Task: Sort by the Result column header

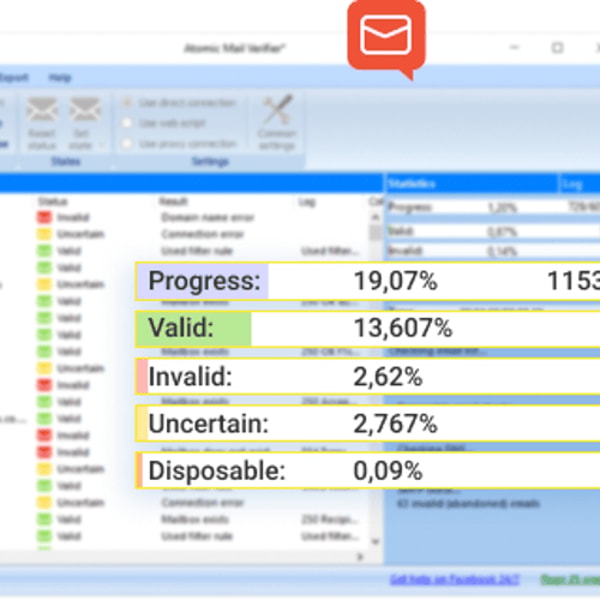Action: [173, 201]
